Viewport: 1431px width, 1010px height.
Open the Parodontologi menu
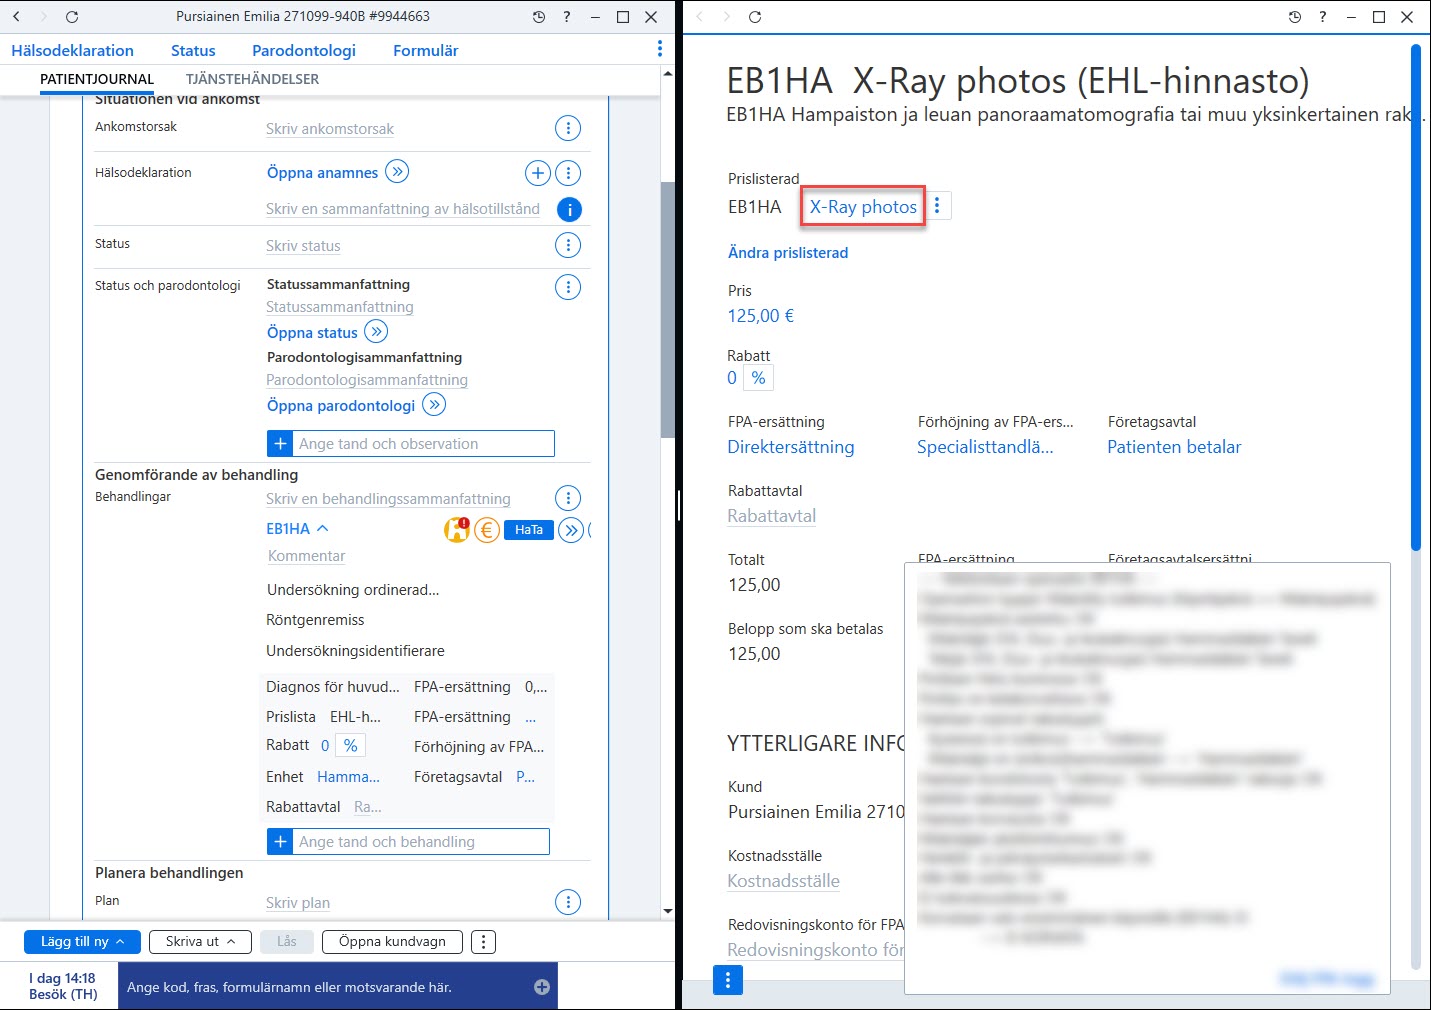pos(304,50)
